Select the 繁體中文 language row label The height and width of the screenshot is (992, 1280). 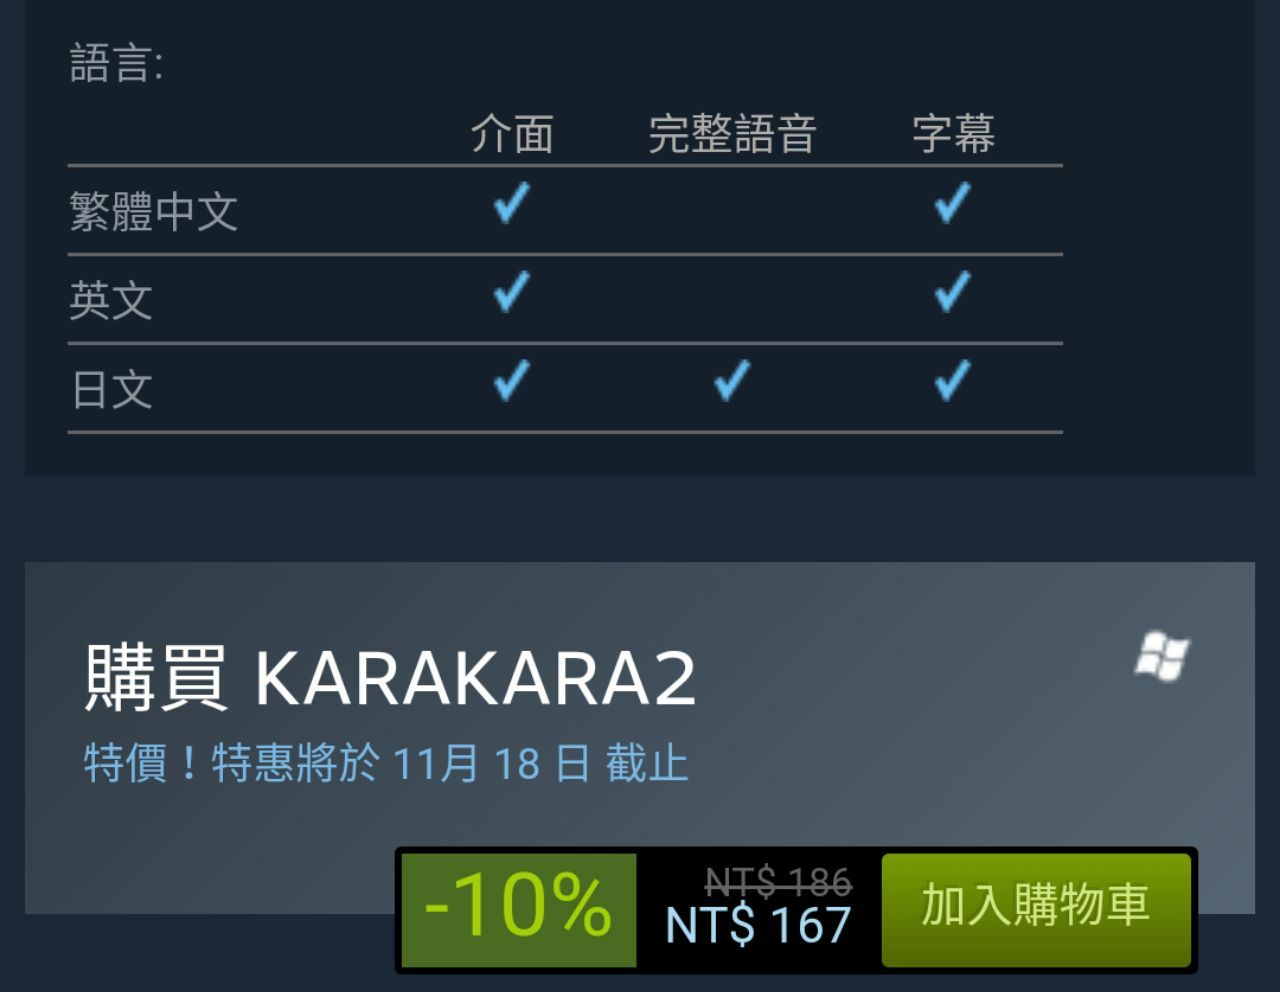pos(153,211)
